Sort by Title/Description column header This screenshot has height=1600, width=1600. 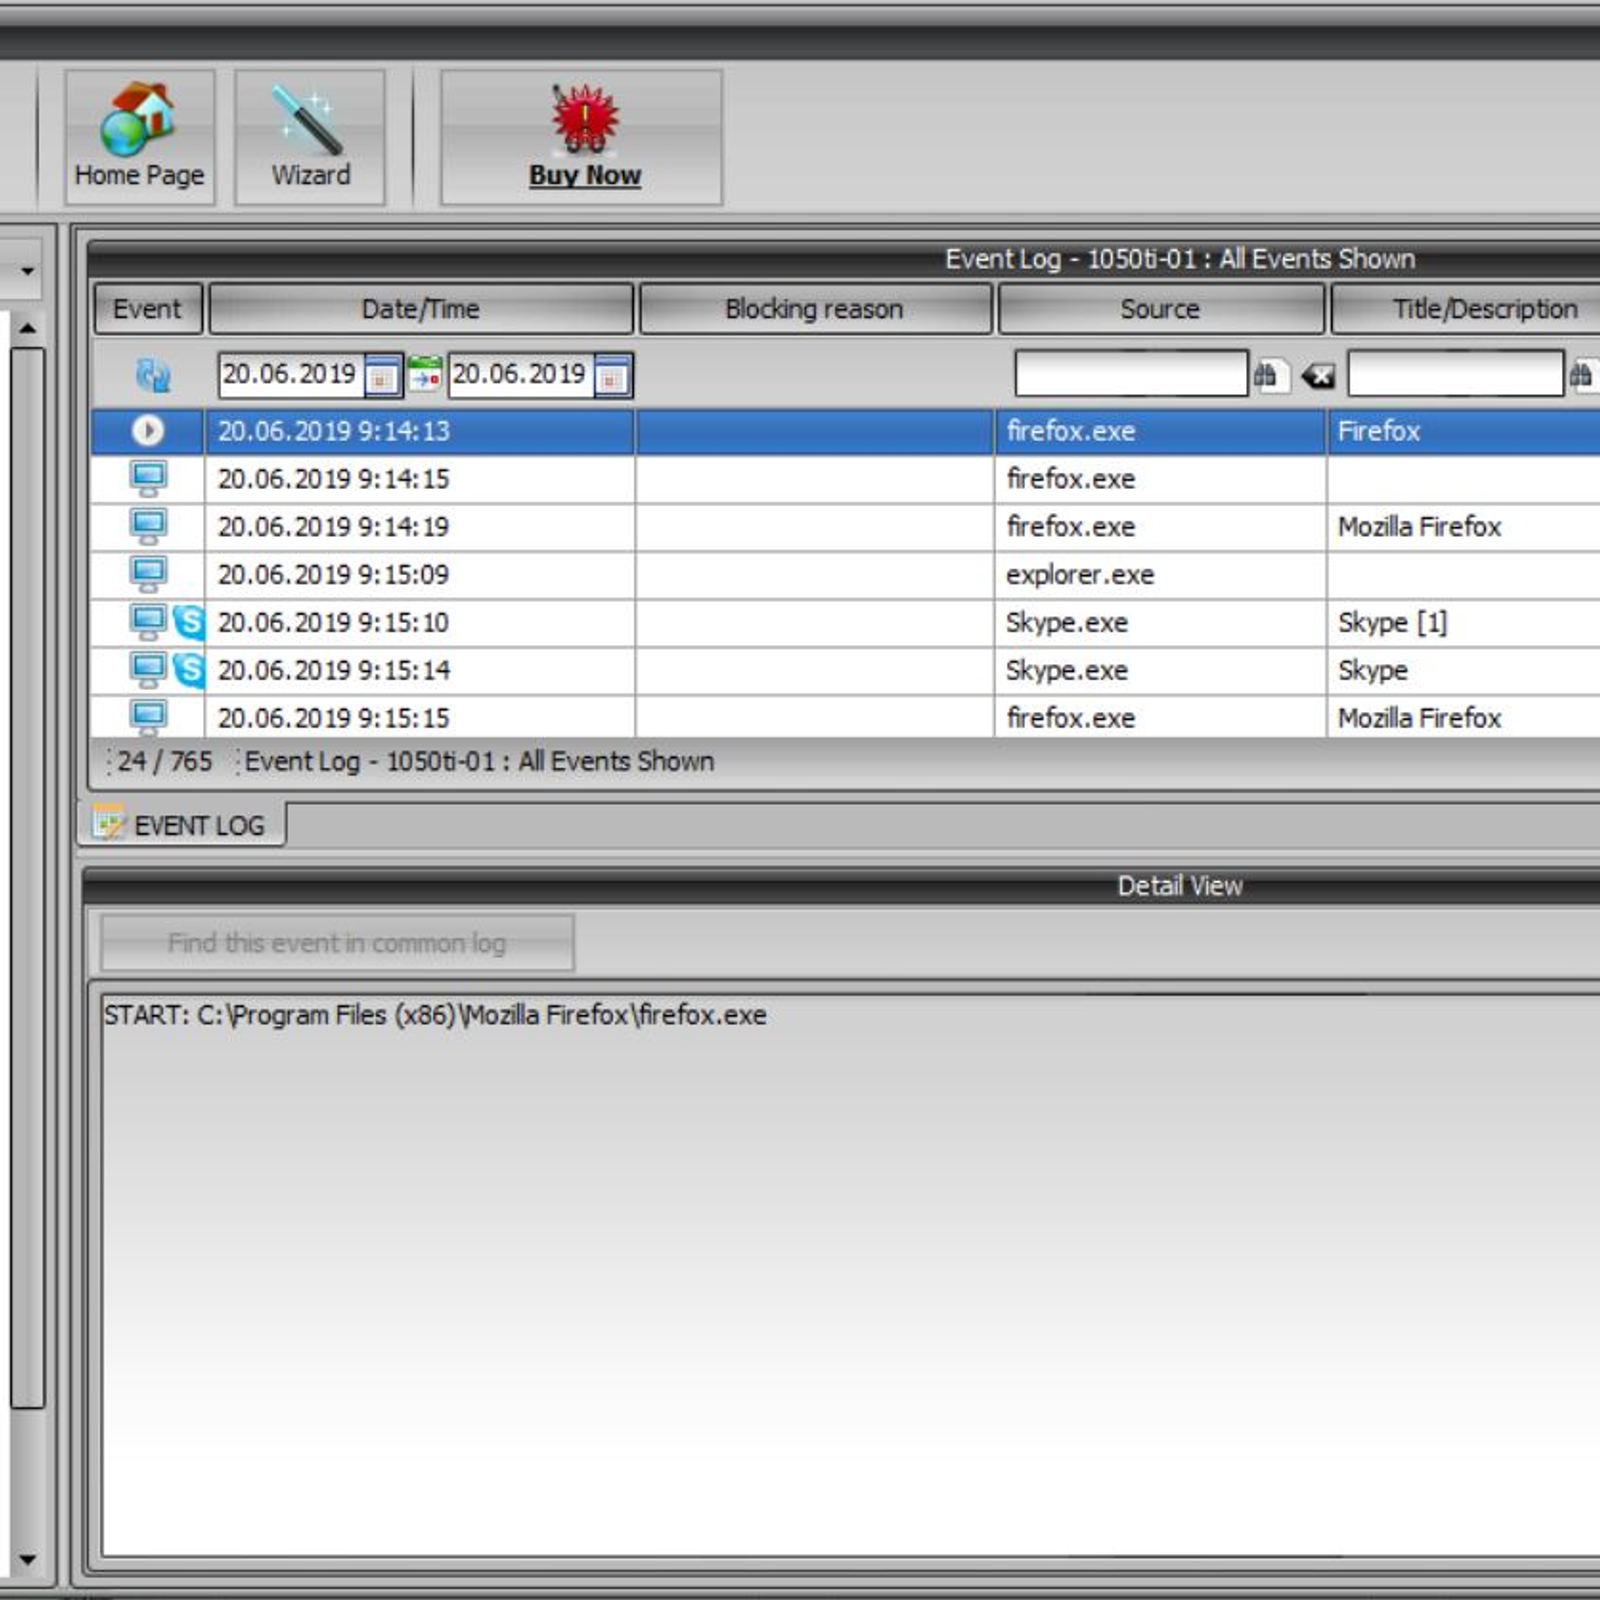(1466, 309)
